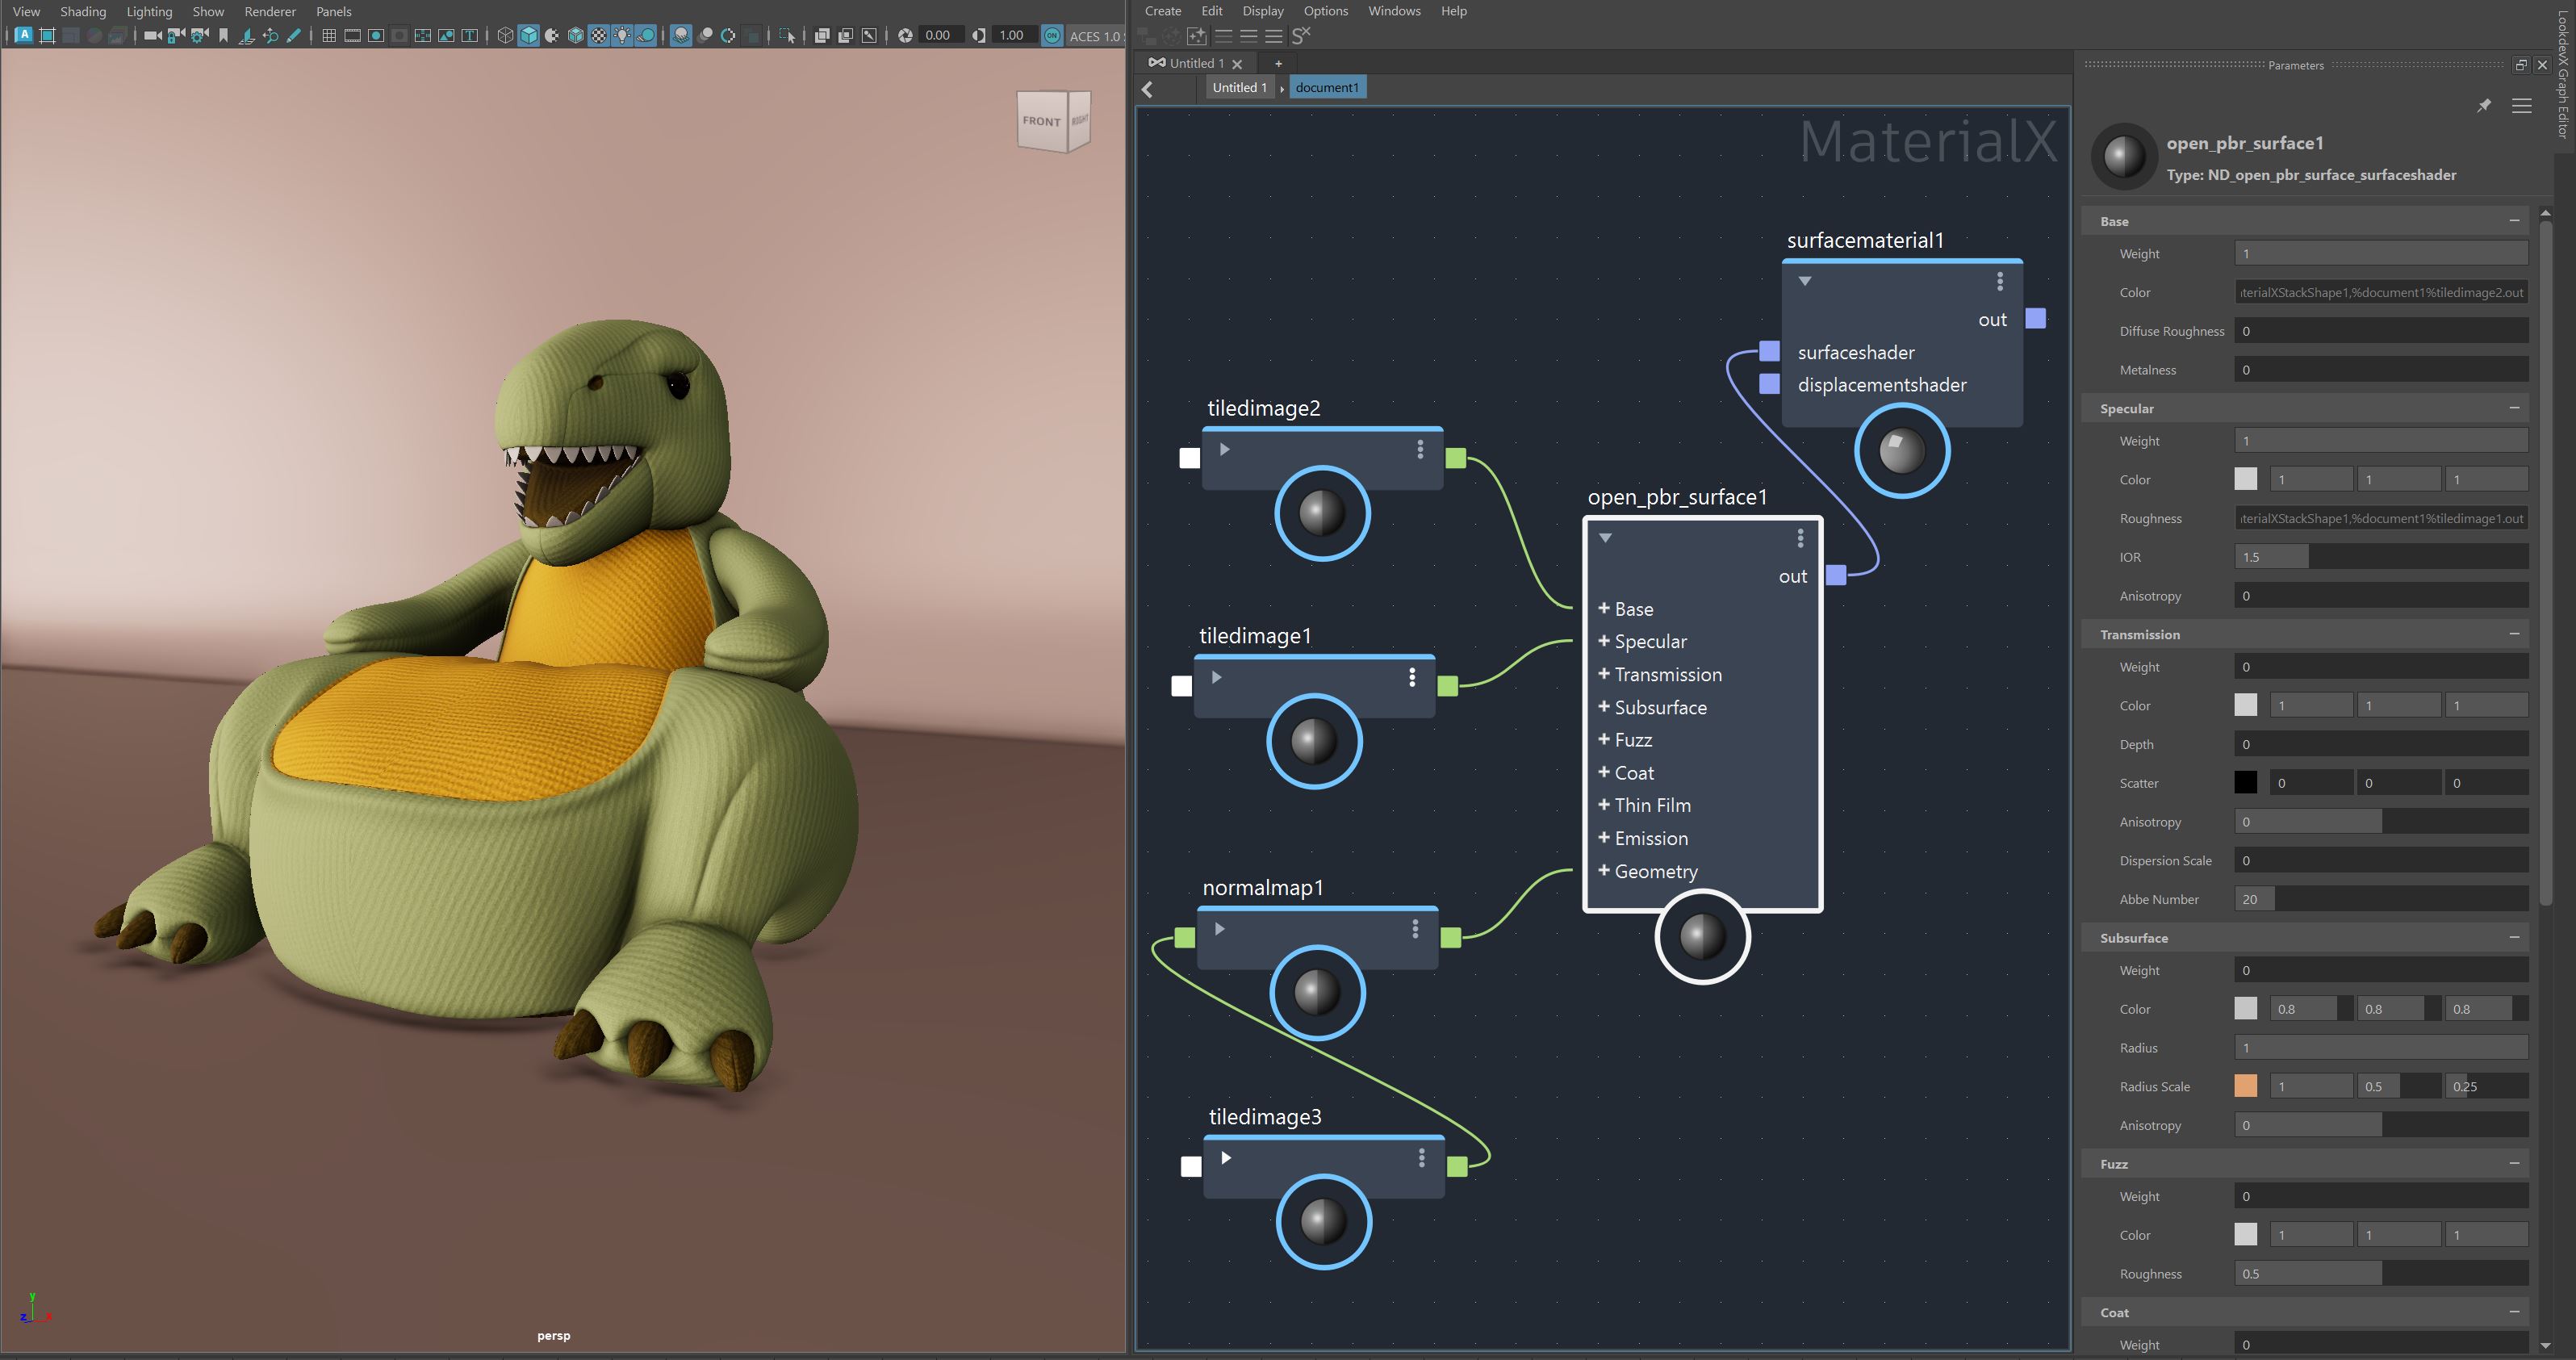Click the lightbulb 'use all lights' icon
This screenshot has height=1360, width=2576.
(622, 36)
